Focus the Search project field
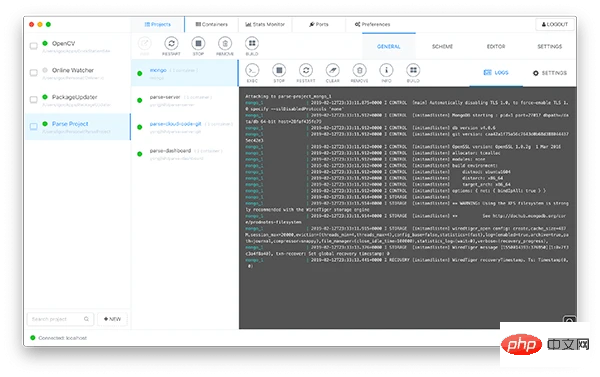600x377 pixels. 60,319
